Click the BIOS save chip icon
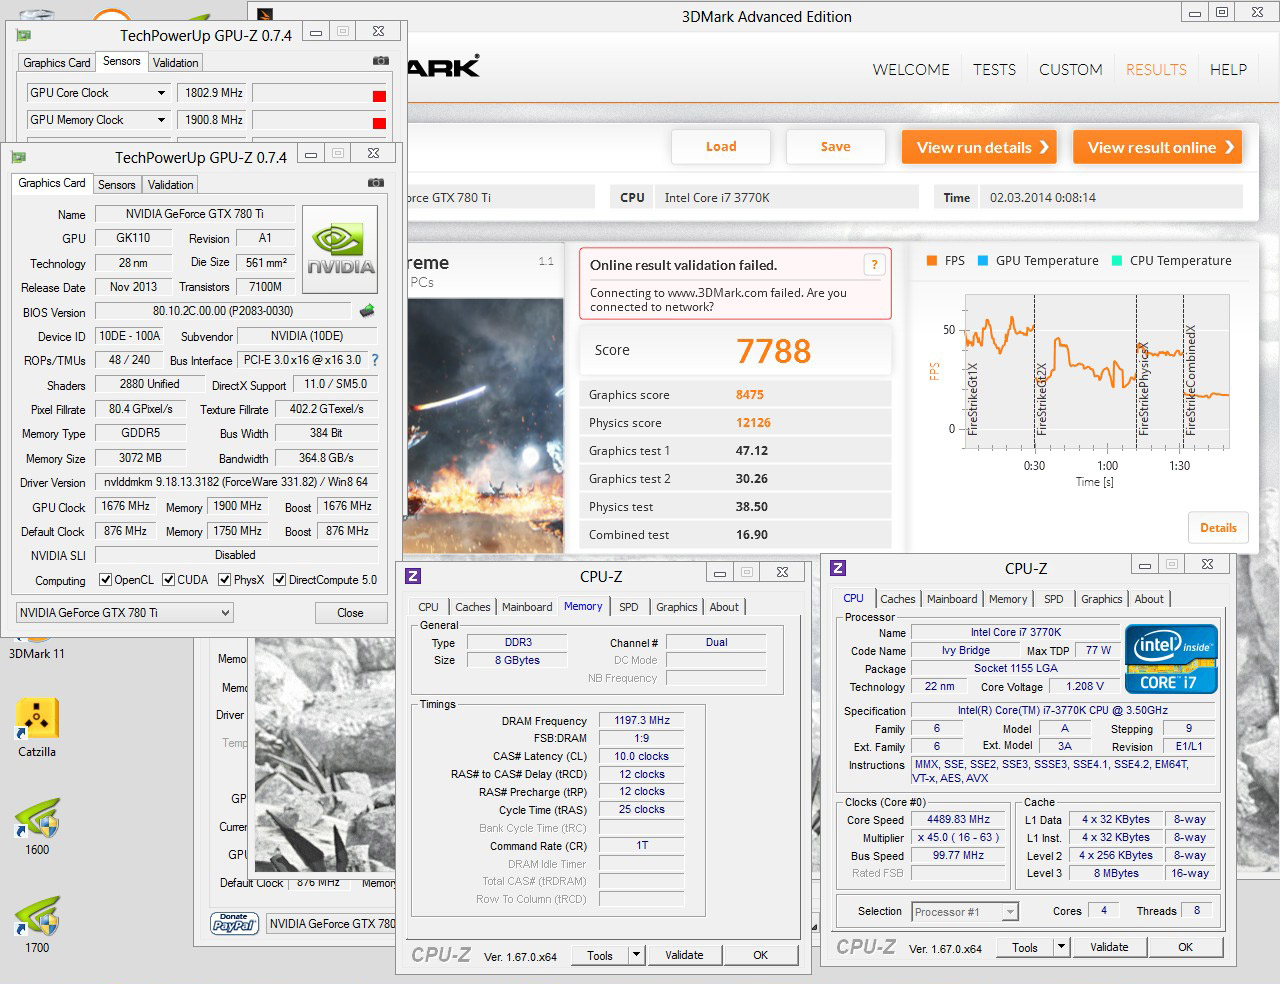This screenshot has width=1280, height=984. point(367,311)
